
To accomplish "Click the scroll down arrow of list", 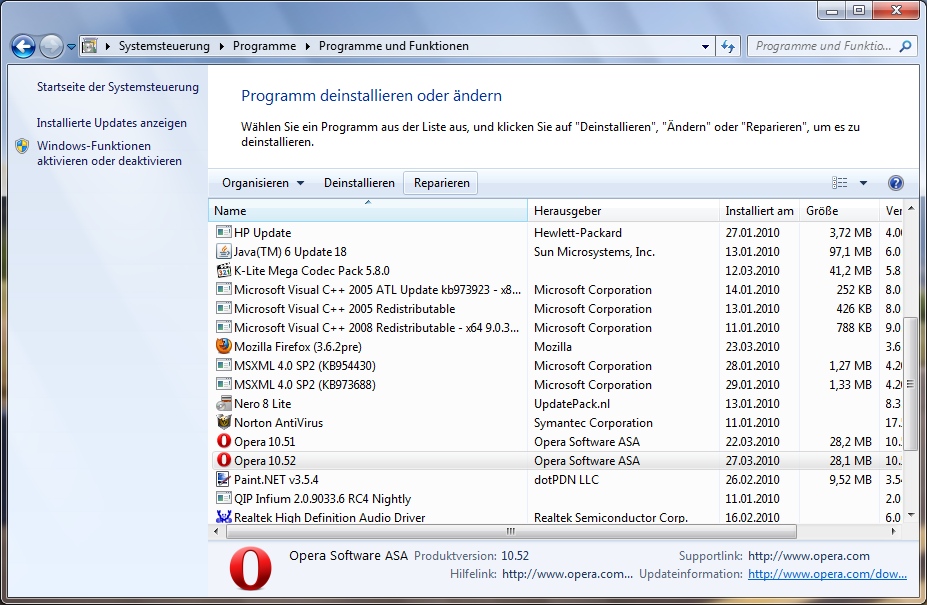I will click(x=910, y=515).
